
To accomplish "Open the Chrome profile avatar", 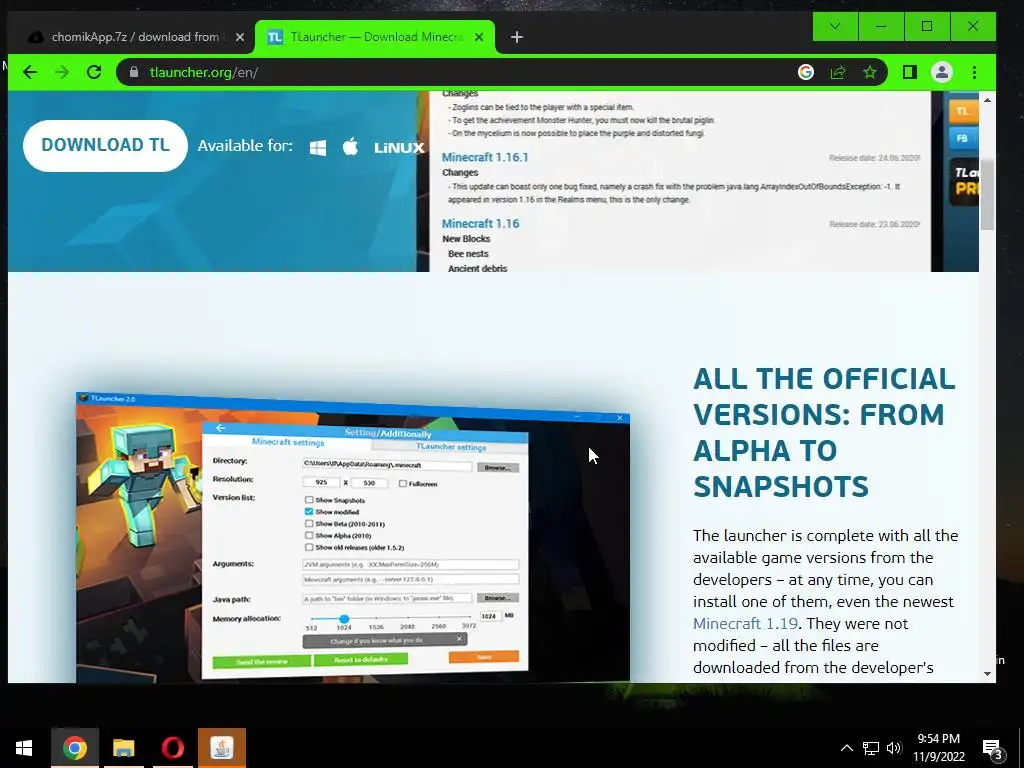I will point(942,72).
